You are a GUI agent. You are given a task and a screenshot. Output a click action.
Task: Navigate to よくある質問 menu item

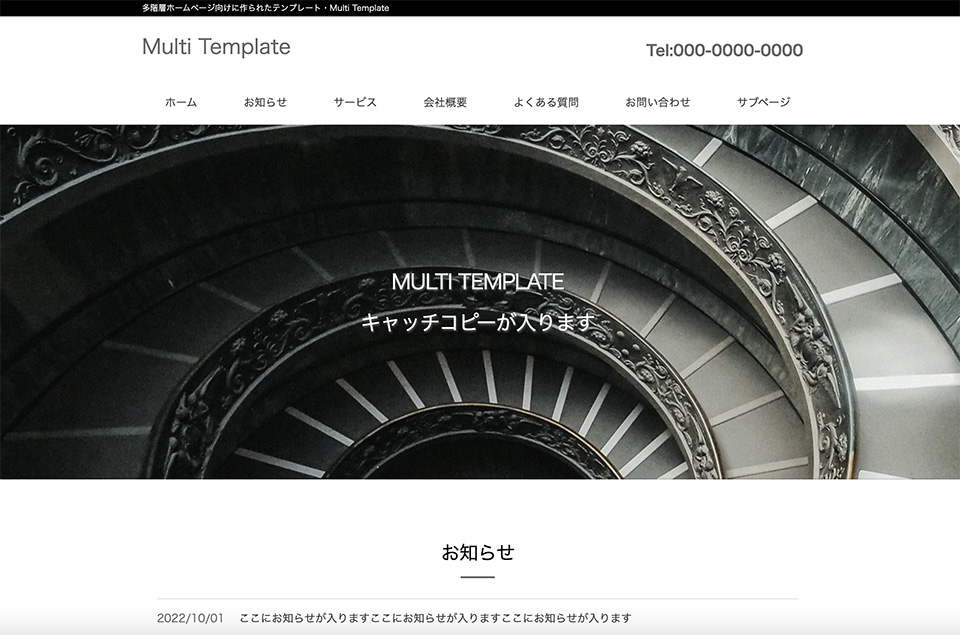click(546, 102)
